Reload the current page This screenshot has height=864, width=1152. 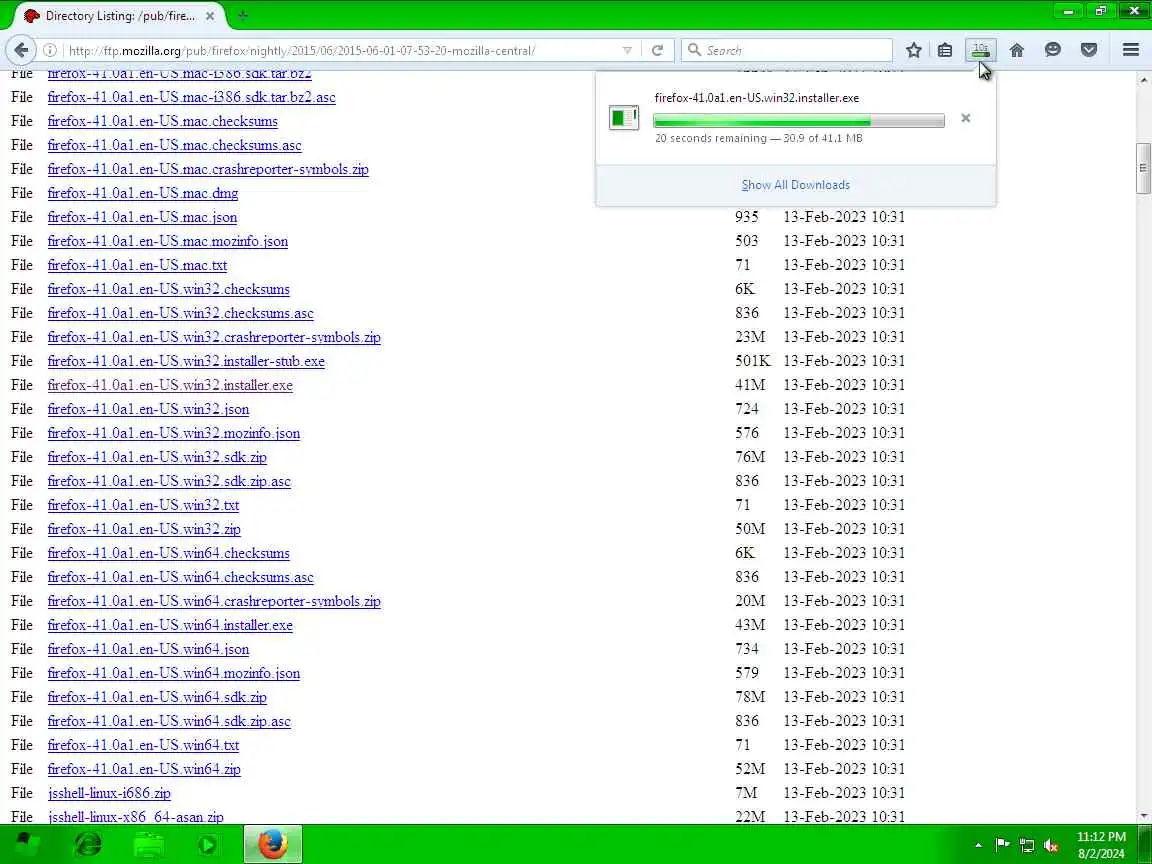(x=658, y=50)
